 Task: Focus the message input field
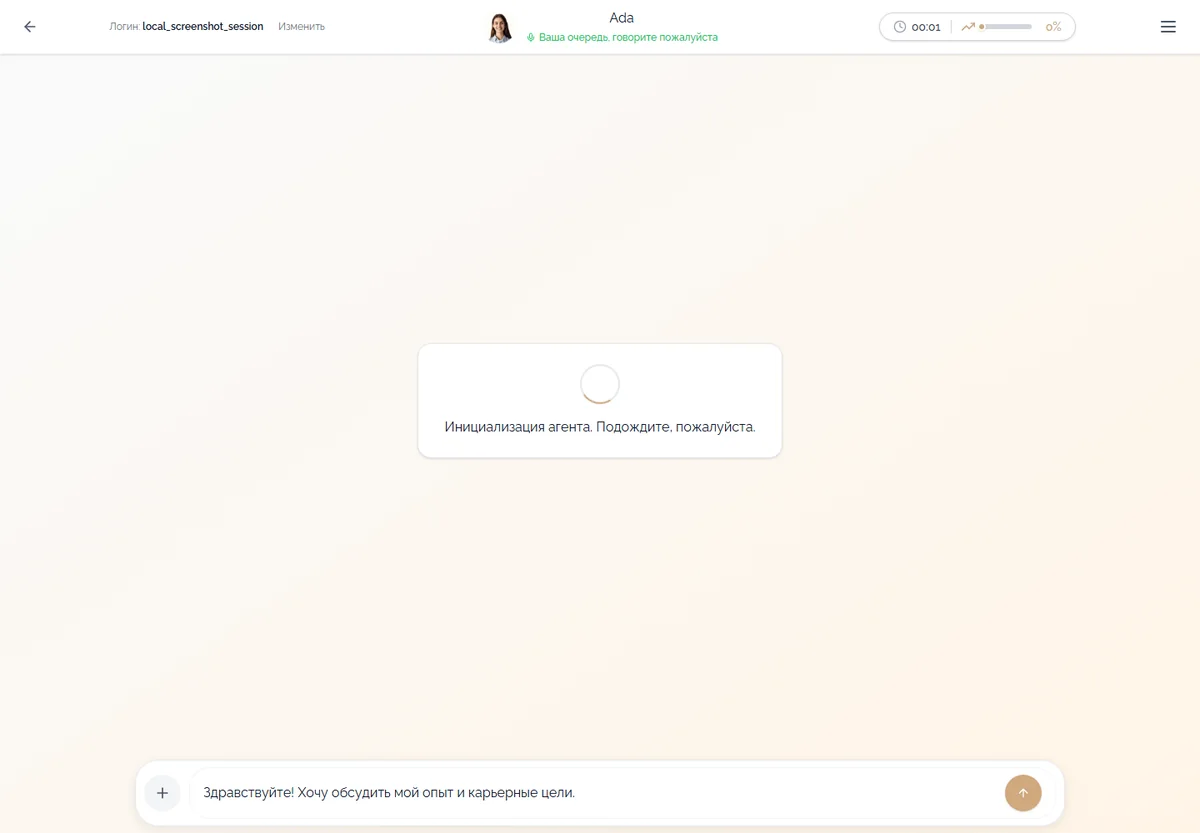click(597, 793)
